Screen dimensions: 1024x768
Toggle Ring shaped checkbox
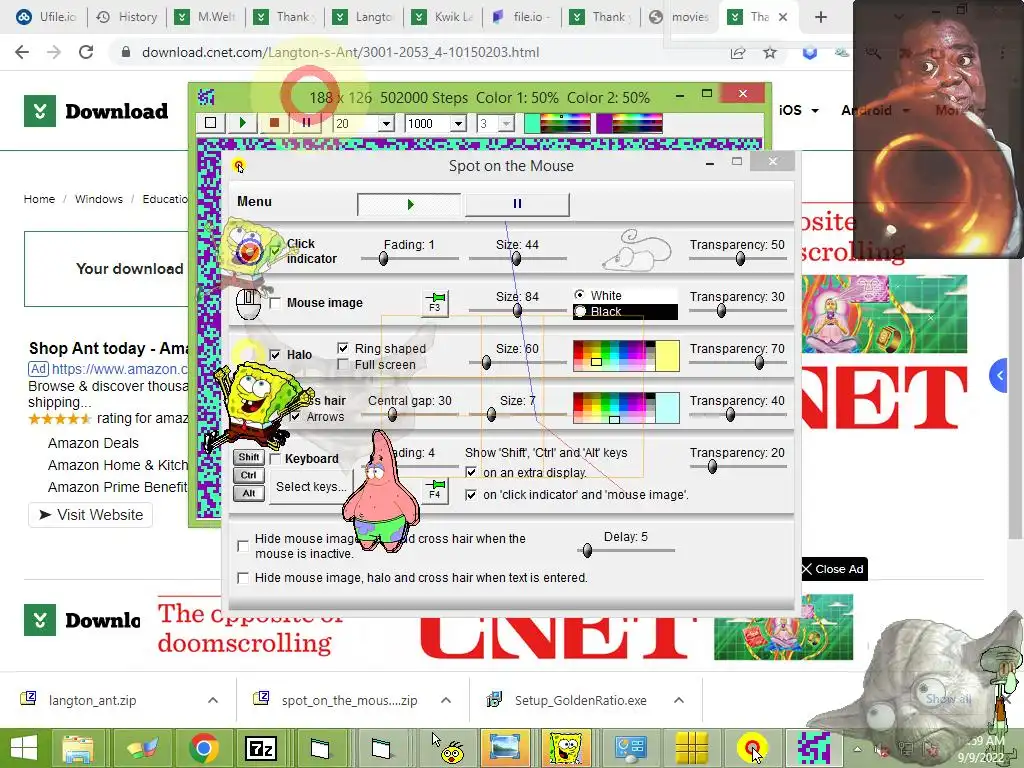343,348
